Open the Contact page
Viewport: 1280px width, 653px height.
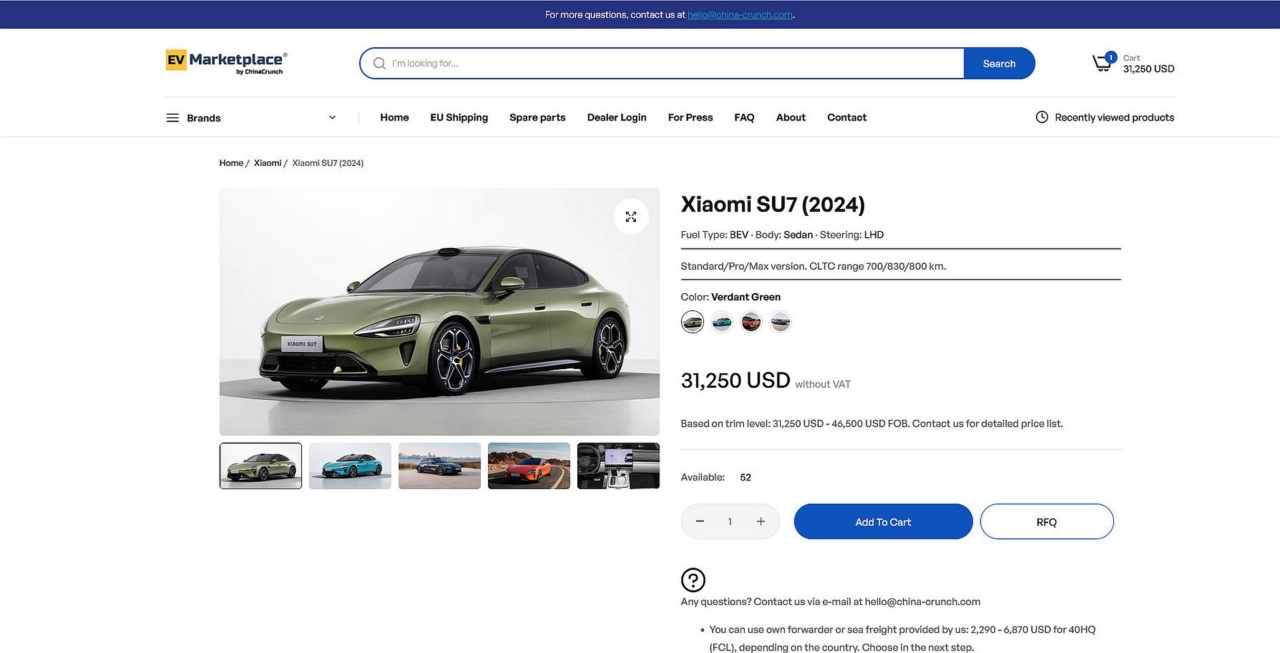point(847,117)
